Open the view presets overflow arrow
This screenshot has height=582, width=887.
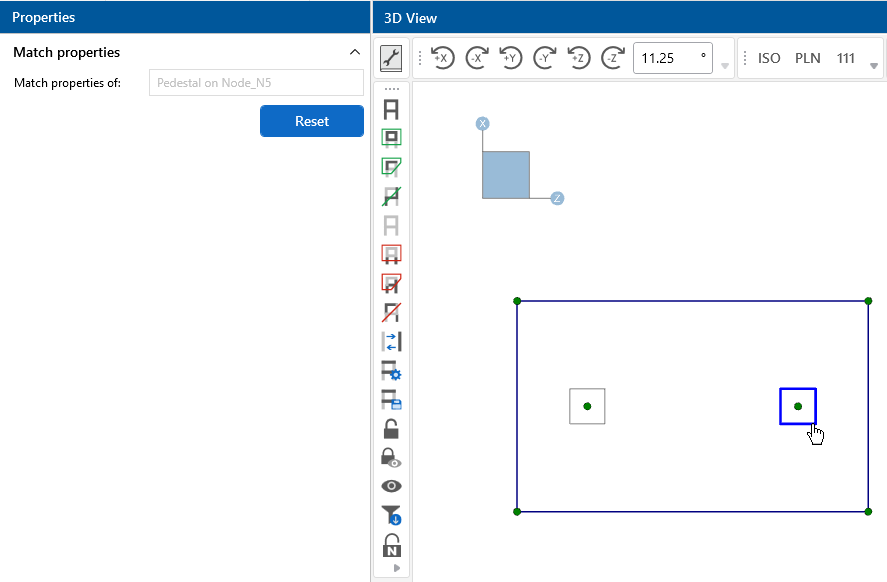[875, 66]
